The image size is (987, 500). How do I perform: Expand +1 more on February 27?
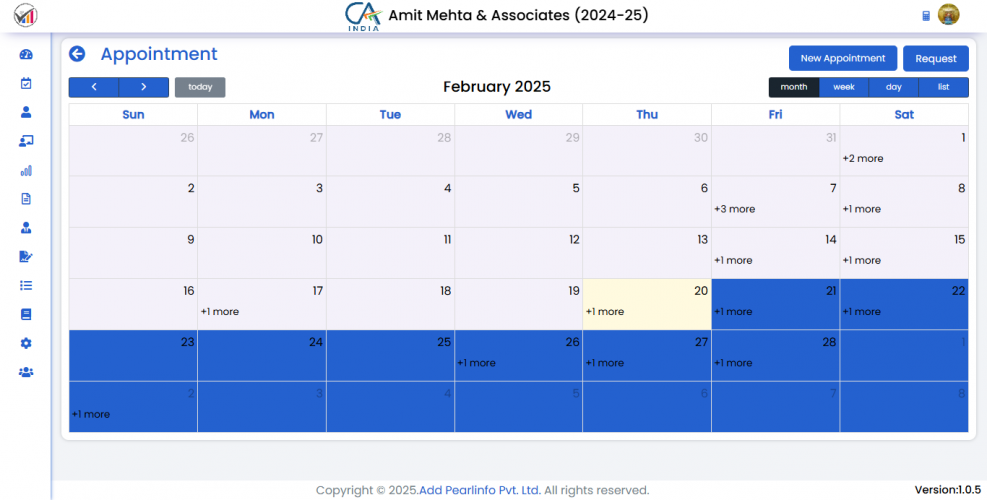point(605,363)
